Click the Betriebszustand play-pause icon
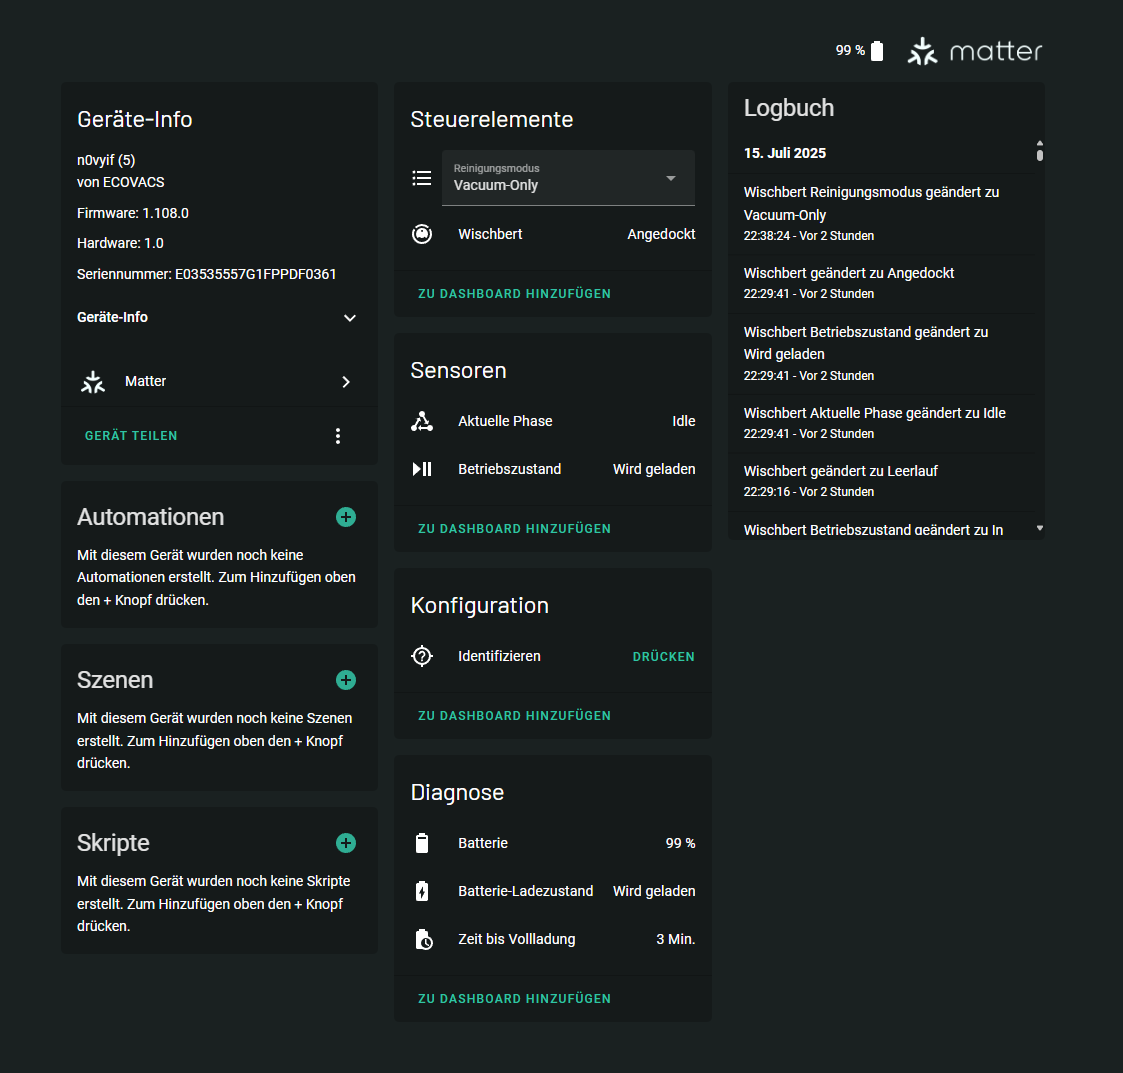This screenshot has width=1123, height=1073. click(x=422, y=469)
